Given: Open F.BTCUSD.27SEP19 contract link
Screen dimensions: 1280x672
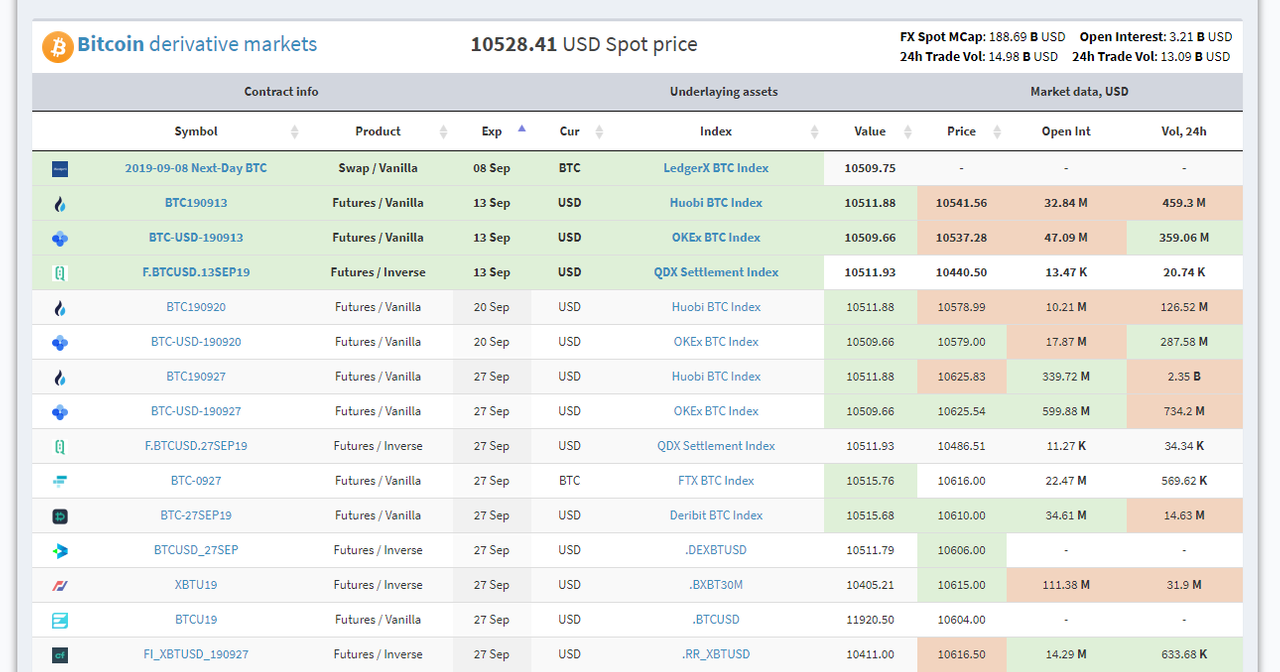Looking at the screenshot, I should [x=196, y=446].
